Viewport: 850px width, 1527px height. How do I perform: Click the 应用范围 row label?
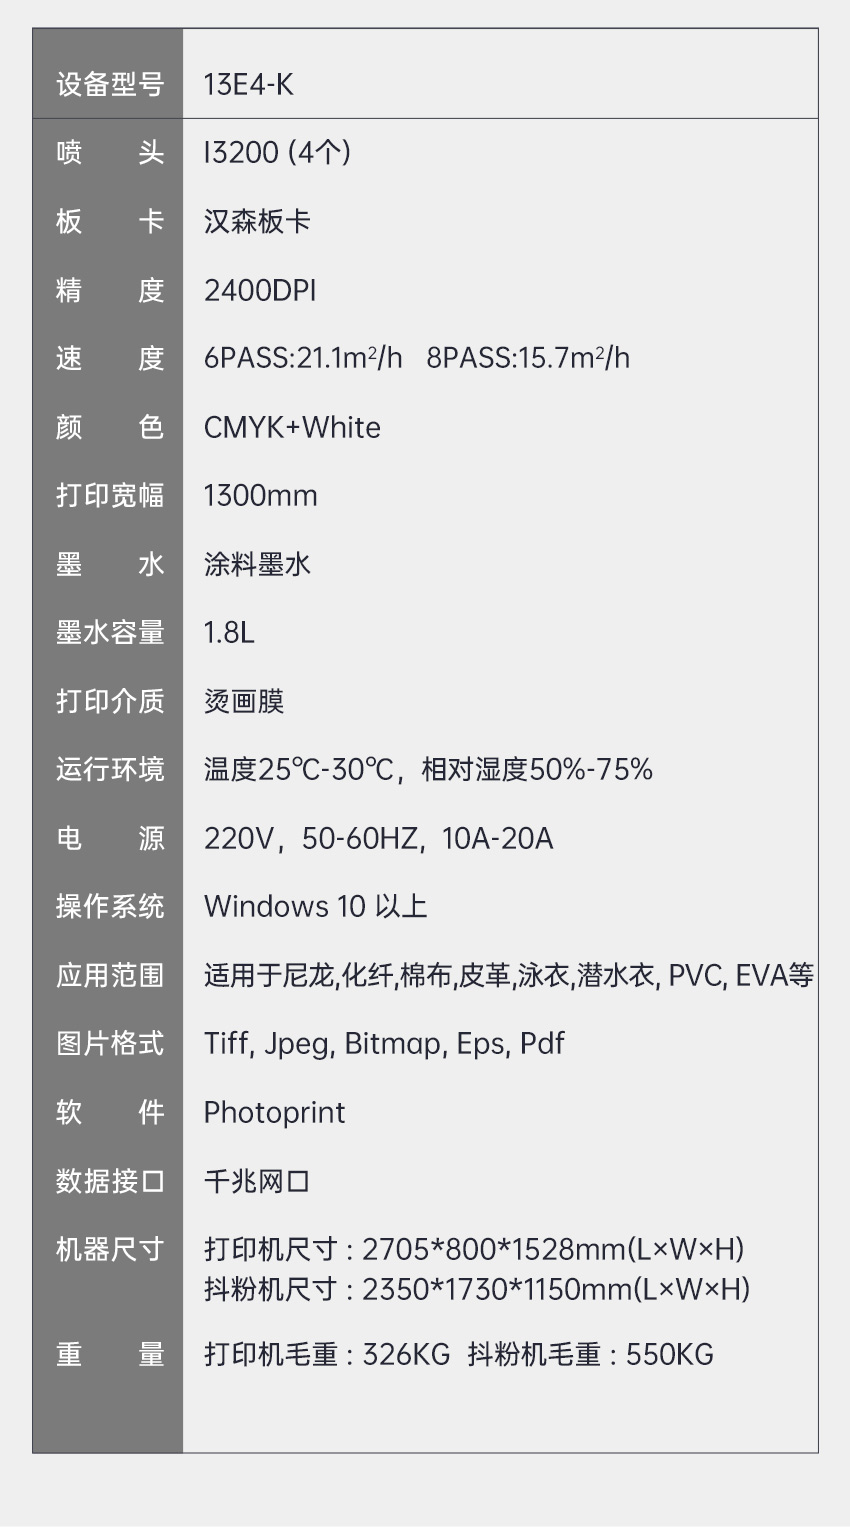coord(109,975)
